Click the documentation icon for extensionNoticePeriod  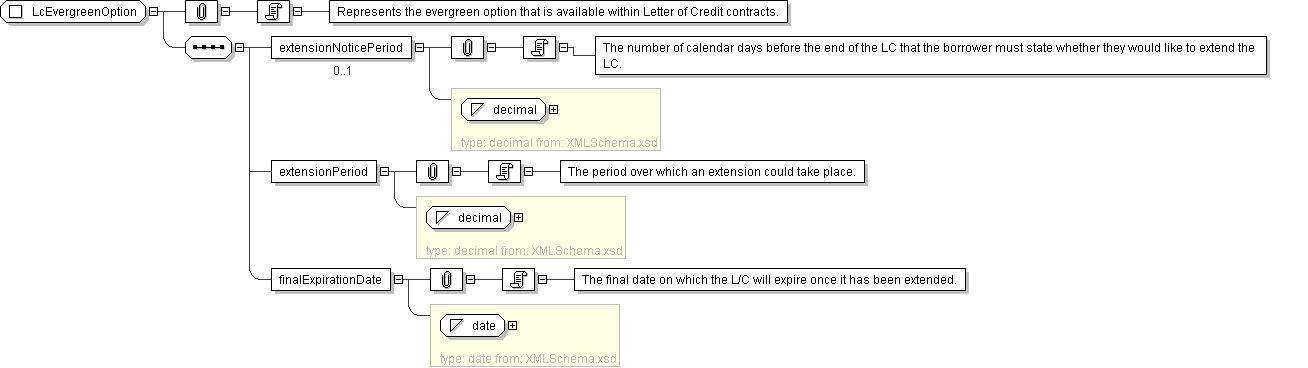pos(540,48)
